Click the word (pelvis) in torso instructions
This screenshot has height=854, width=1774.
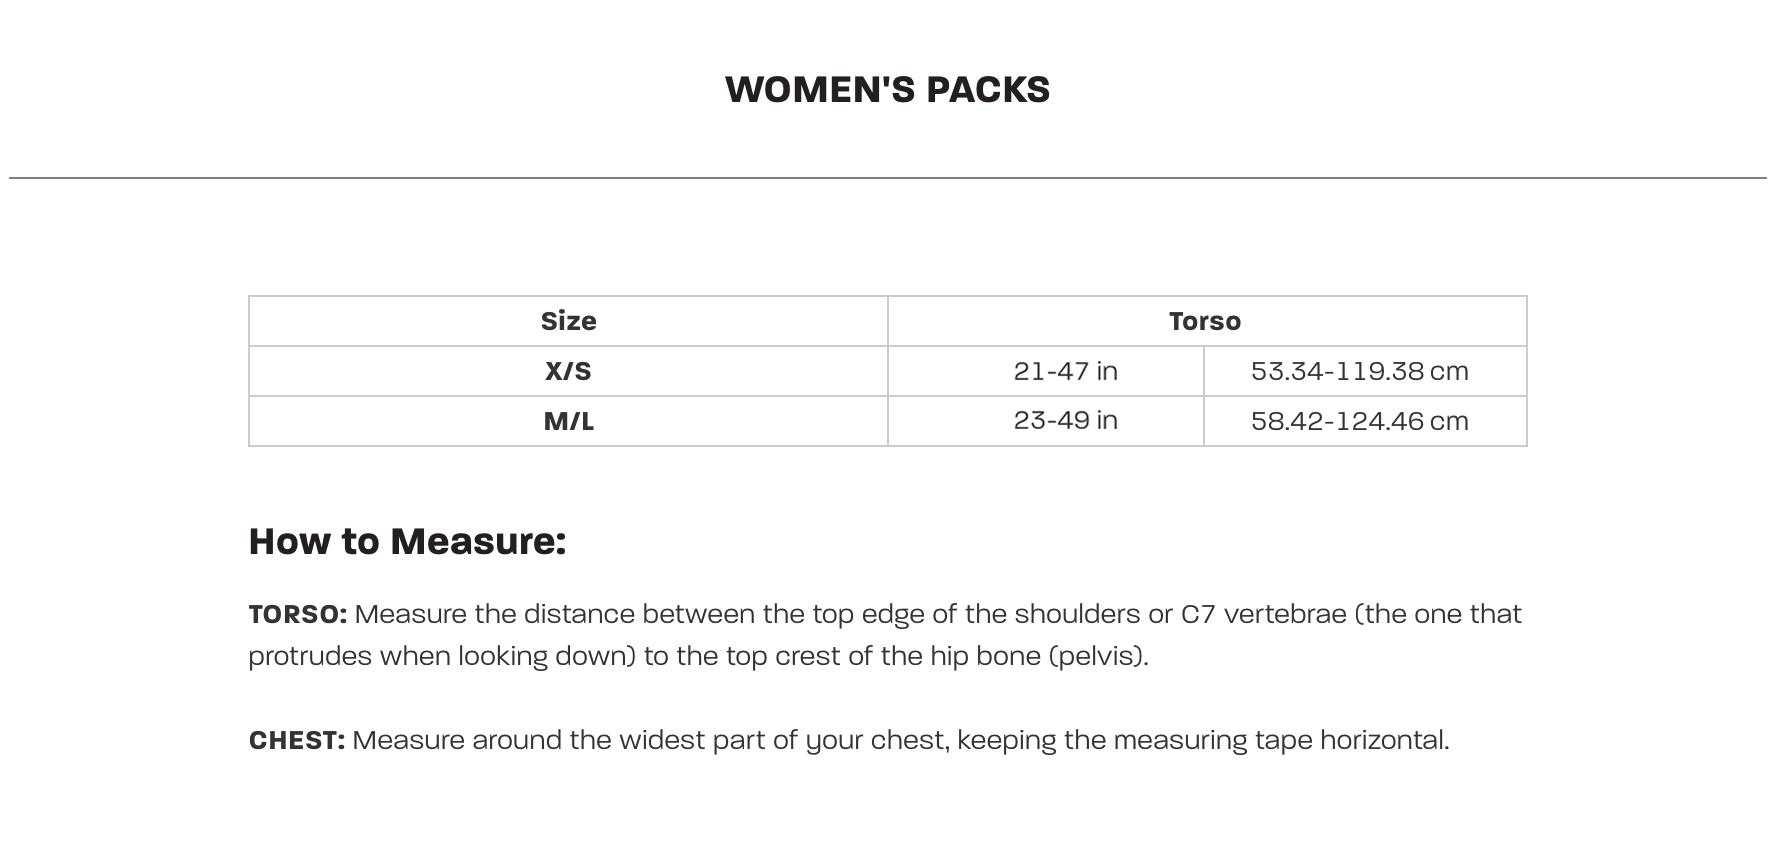pyautogui.click(x=1097, y=656)
